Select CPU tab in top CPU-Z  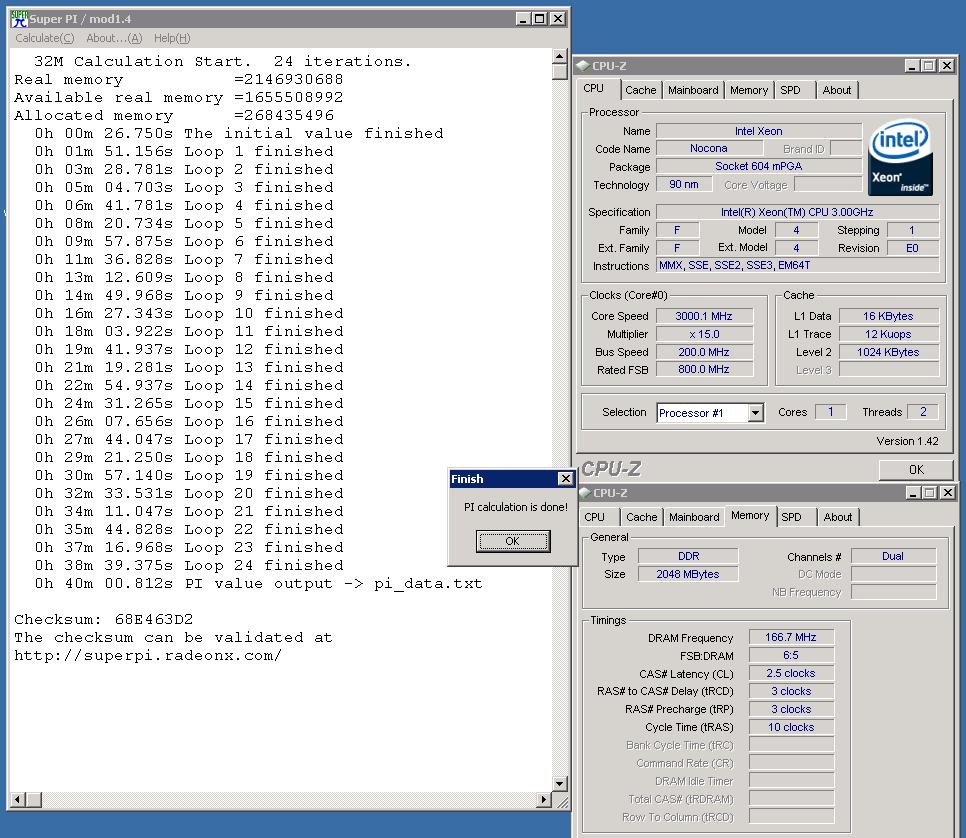[594, 88]
